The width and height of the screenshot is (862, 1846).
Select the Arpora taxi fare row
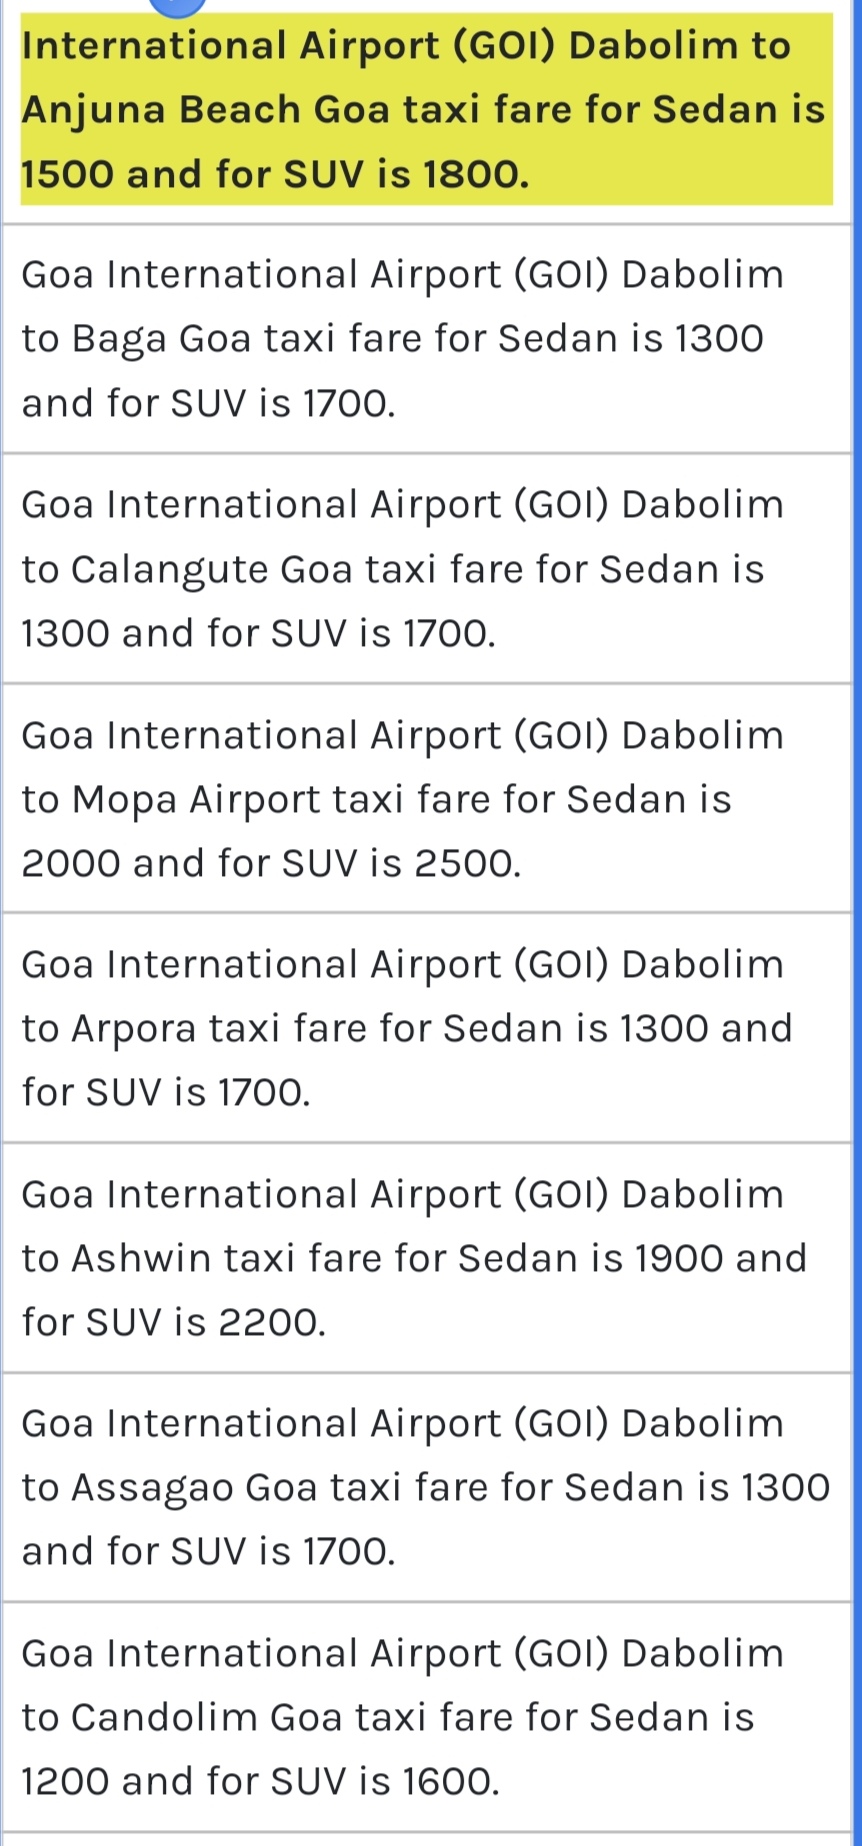pos(426,1028)
